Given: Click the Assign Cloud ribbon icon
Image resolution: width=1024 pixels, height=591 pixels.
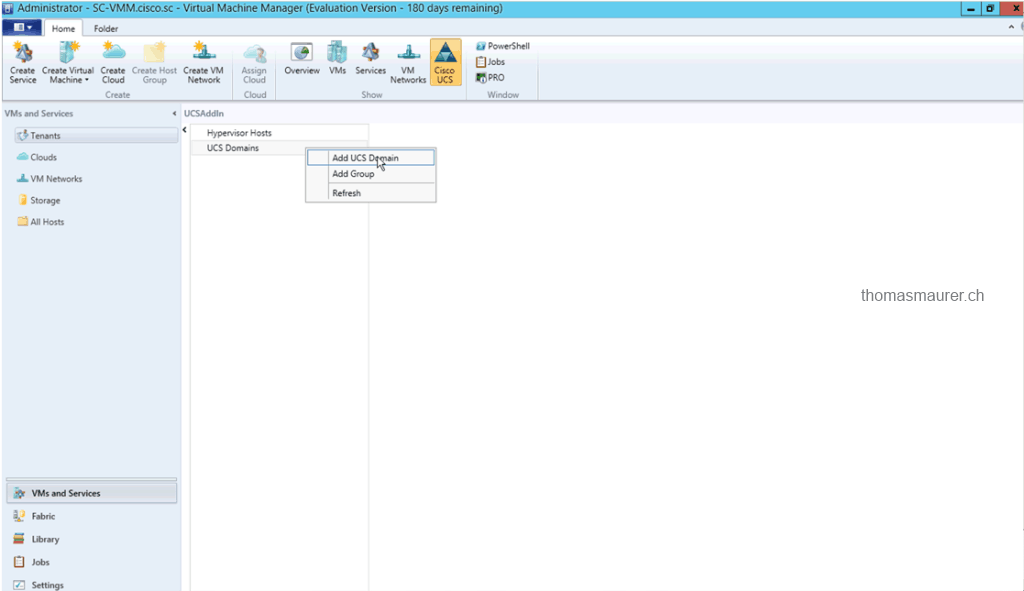Looking at the screenshot, I should click(x=254, y=62).
